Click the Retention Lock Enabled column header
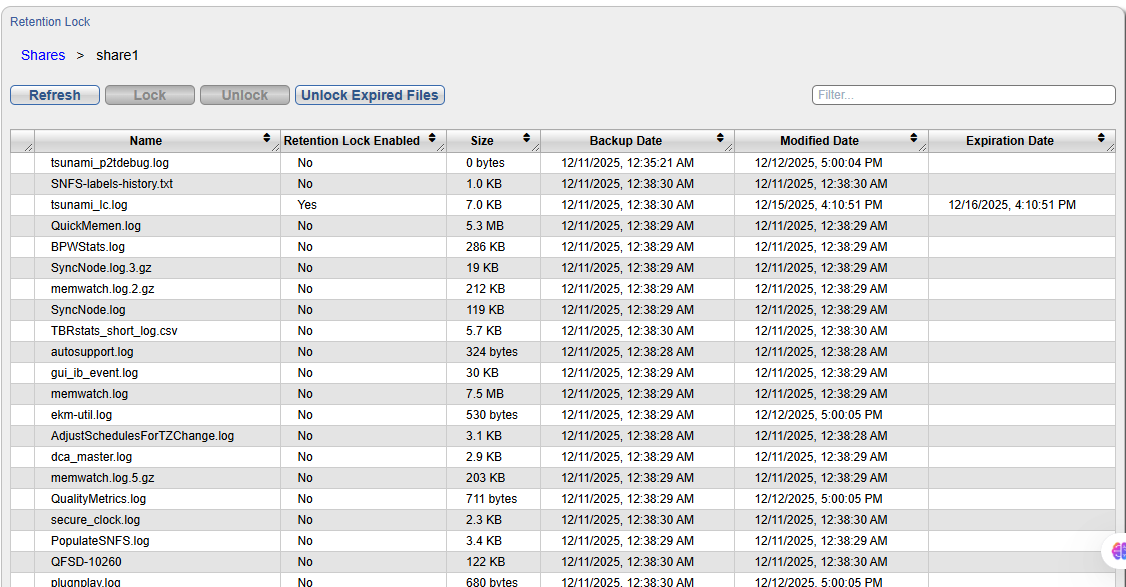This screenshot has height=587, width=1126. click(351, 141)
